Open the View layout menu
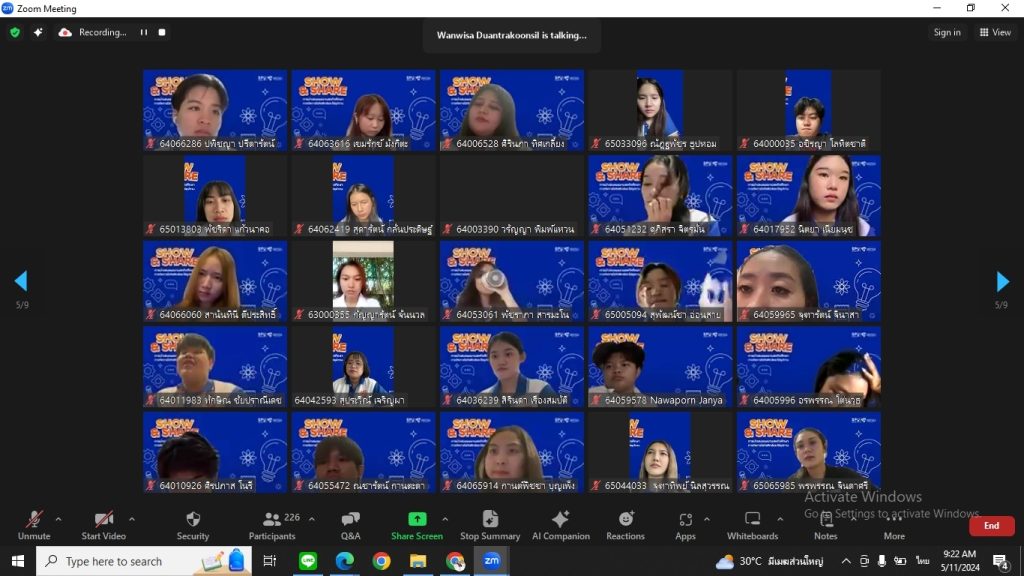 (995, 32)
